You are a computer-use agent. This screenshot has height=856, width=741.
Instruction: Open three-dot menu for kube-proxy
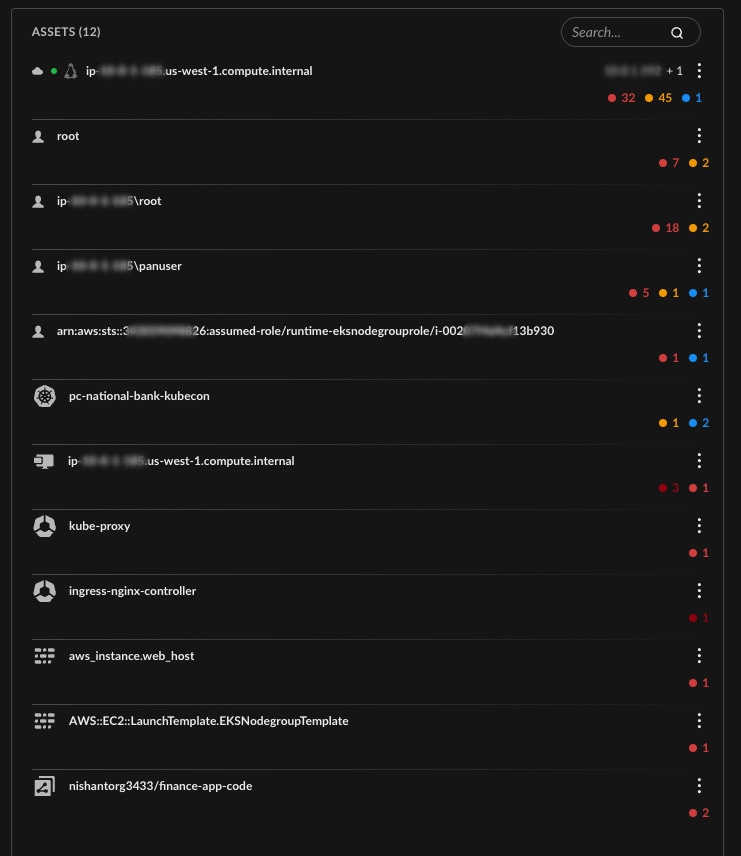click(699, 526)
